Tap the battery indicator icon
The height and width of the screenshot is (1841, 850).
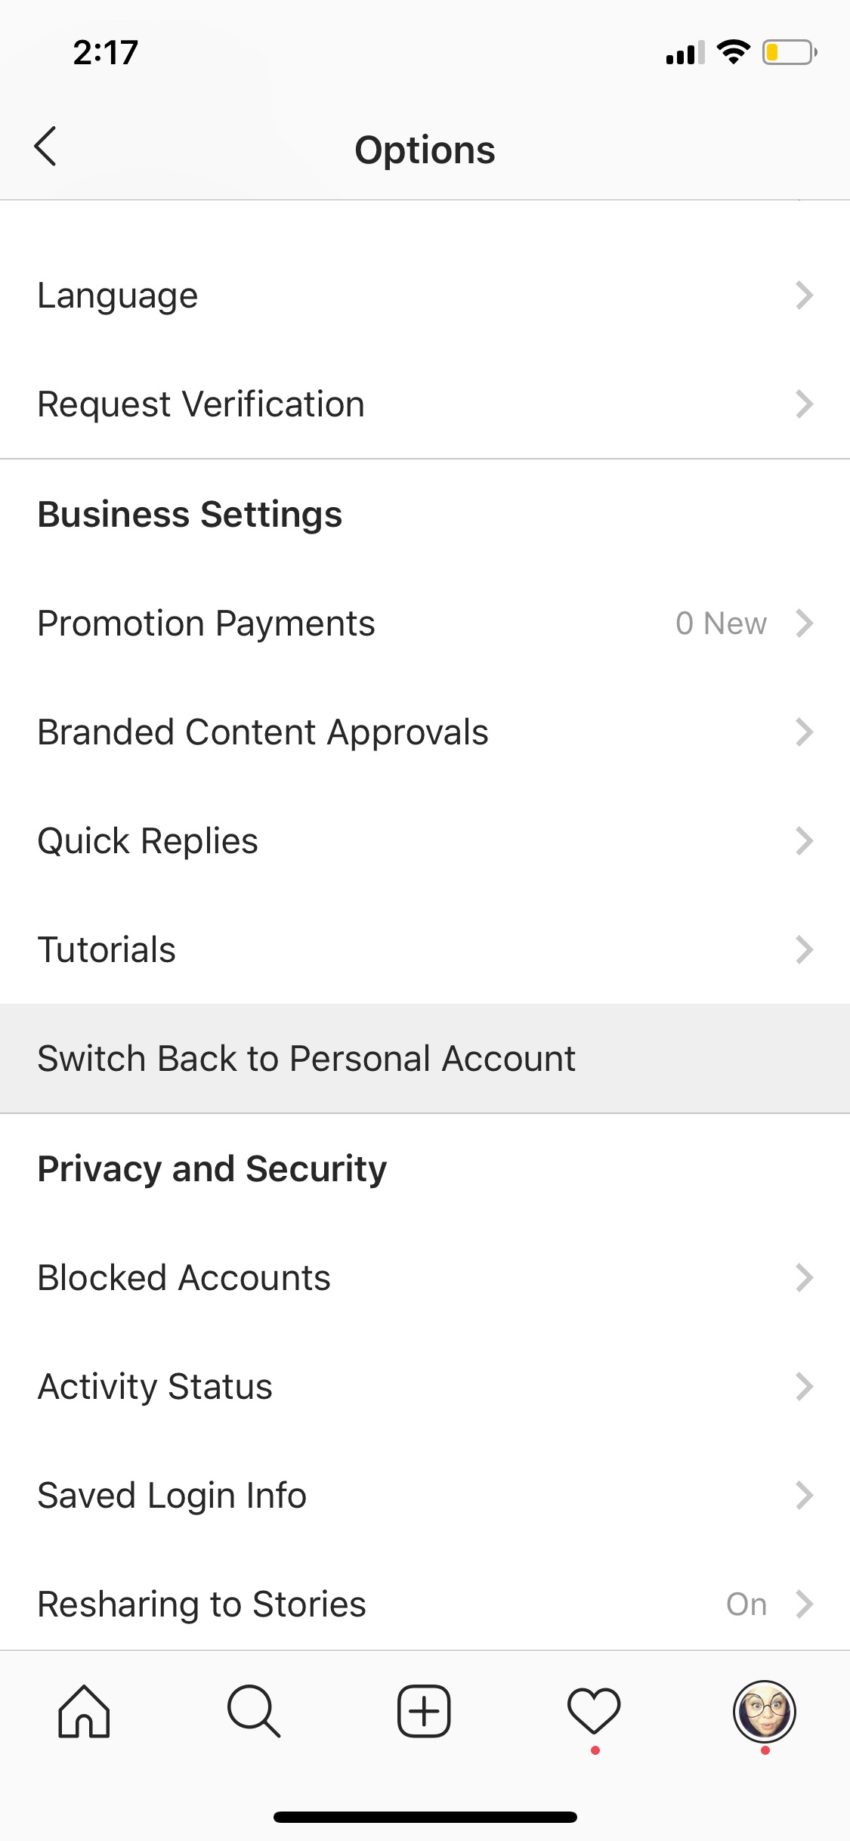coord(789,52)
